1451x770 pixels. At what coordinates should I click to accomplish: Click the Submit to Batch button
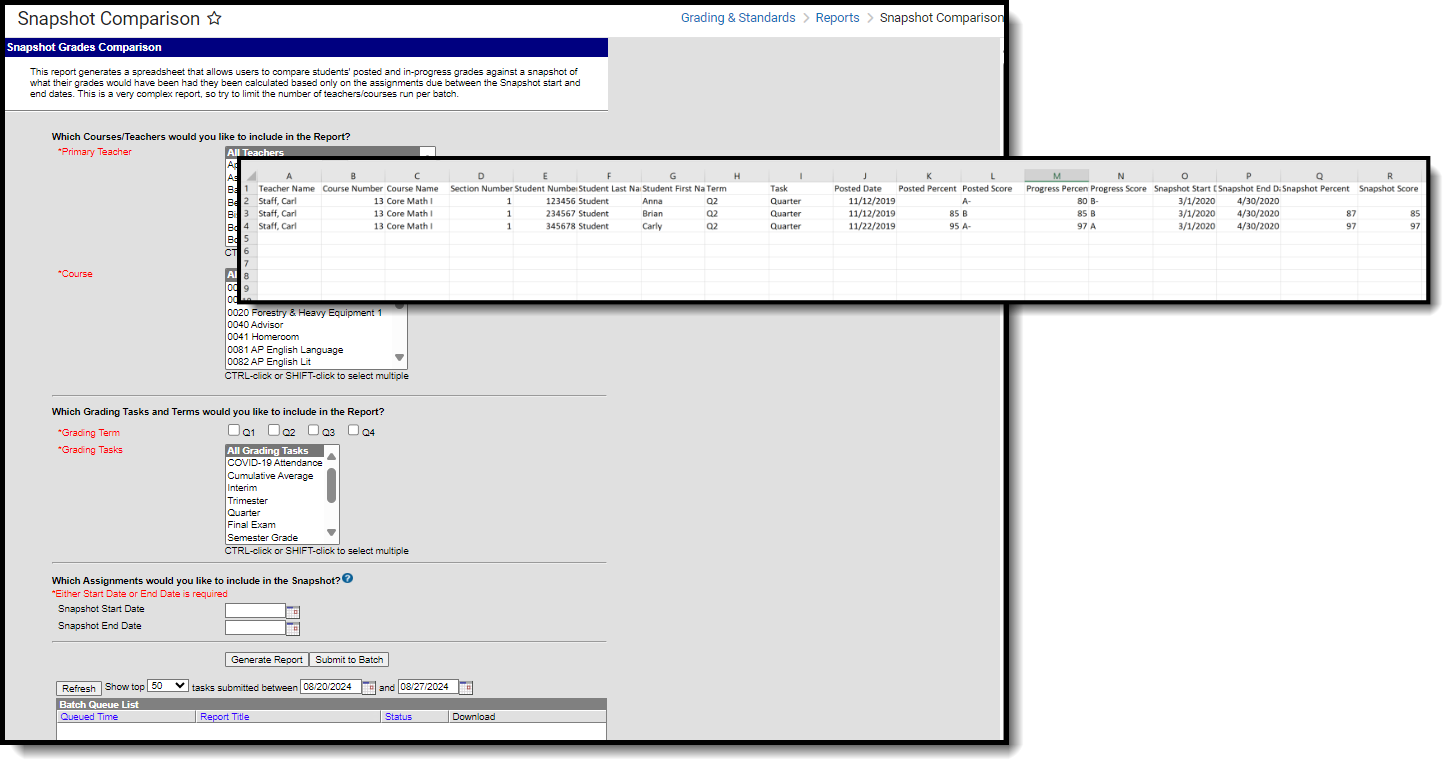tap(349, 660)
